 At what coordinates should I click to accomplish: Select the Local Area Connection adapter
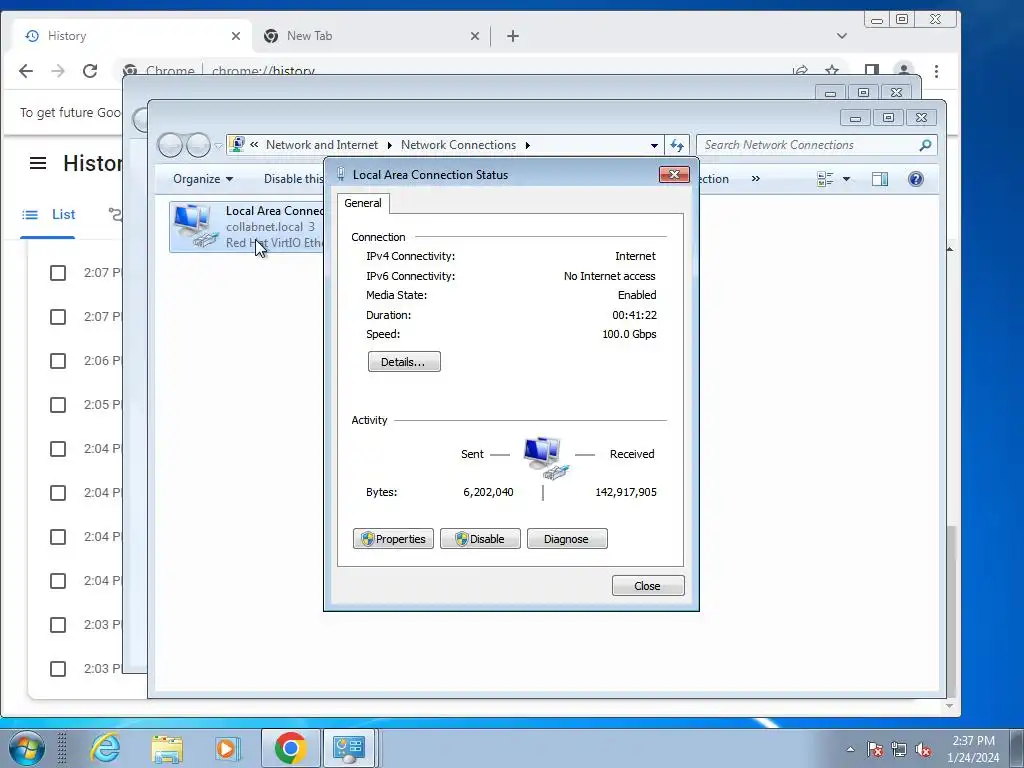[x=247, y=227]
